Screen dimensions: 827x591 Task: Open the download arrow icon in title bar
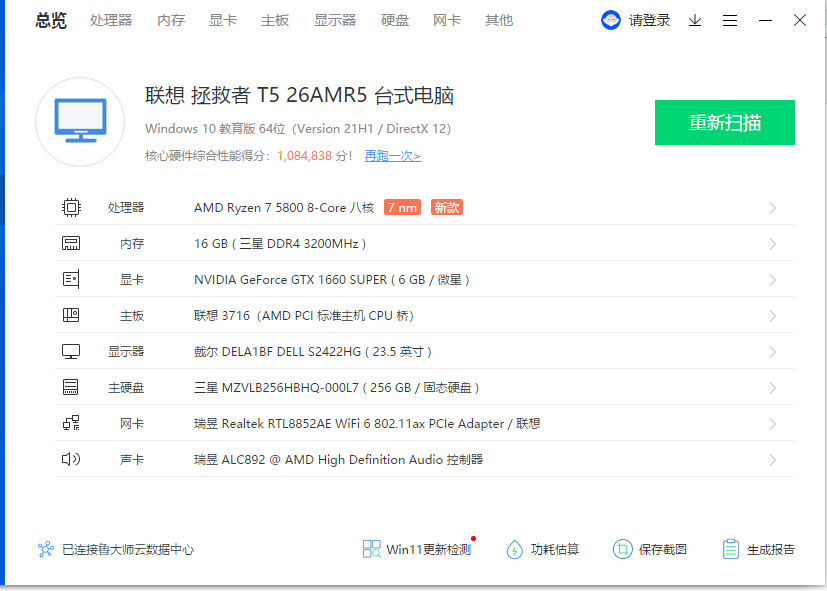[x=695, y=21]
